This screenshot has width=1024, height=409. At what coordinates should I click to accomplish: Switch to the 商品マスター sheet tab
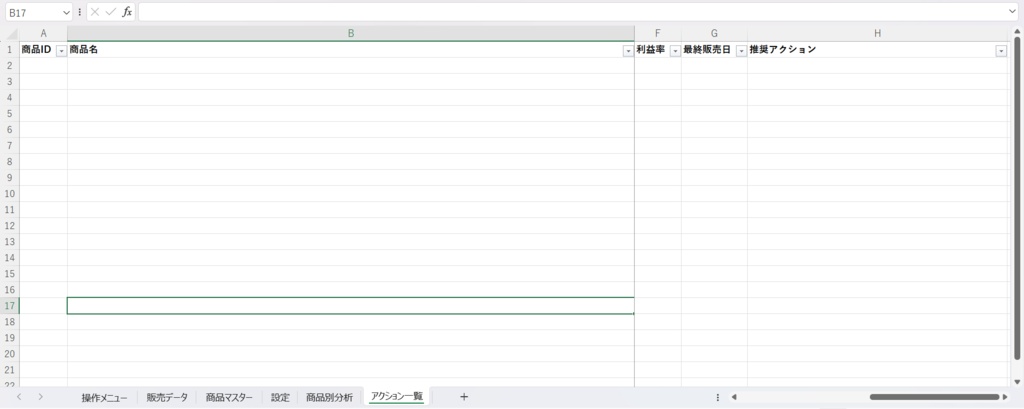(229, 397)
